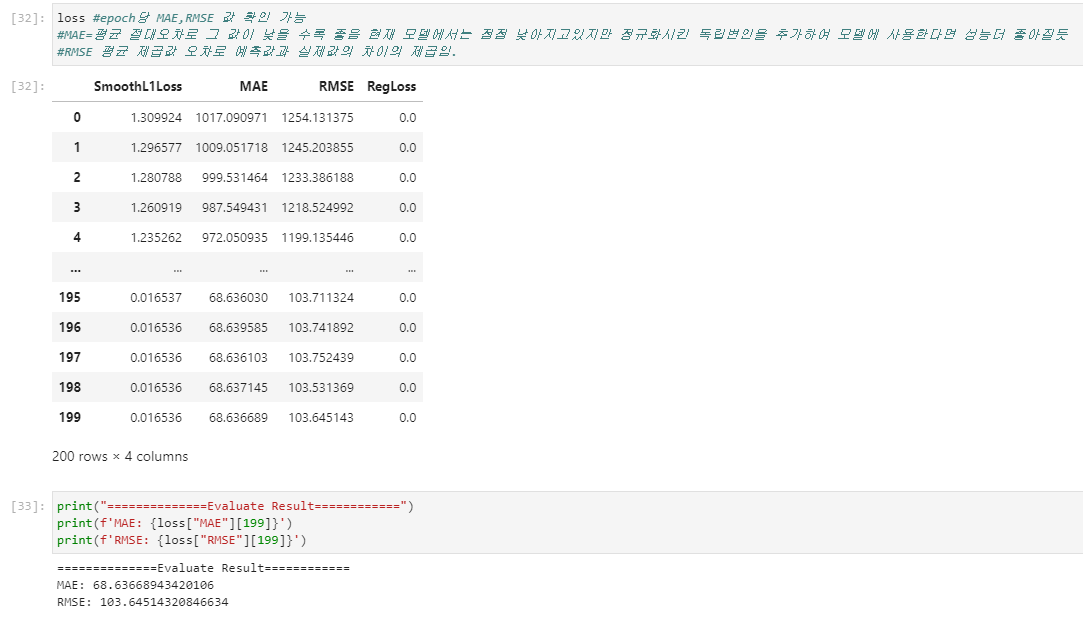Click the RMSE column header
1083x618 pixels.
(x=336, y=86)
